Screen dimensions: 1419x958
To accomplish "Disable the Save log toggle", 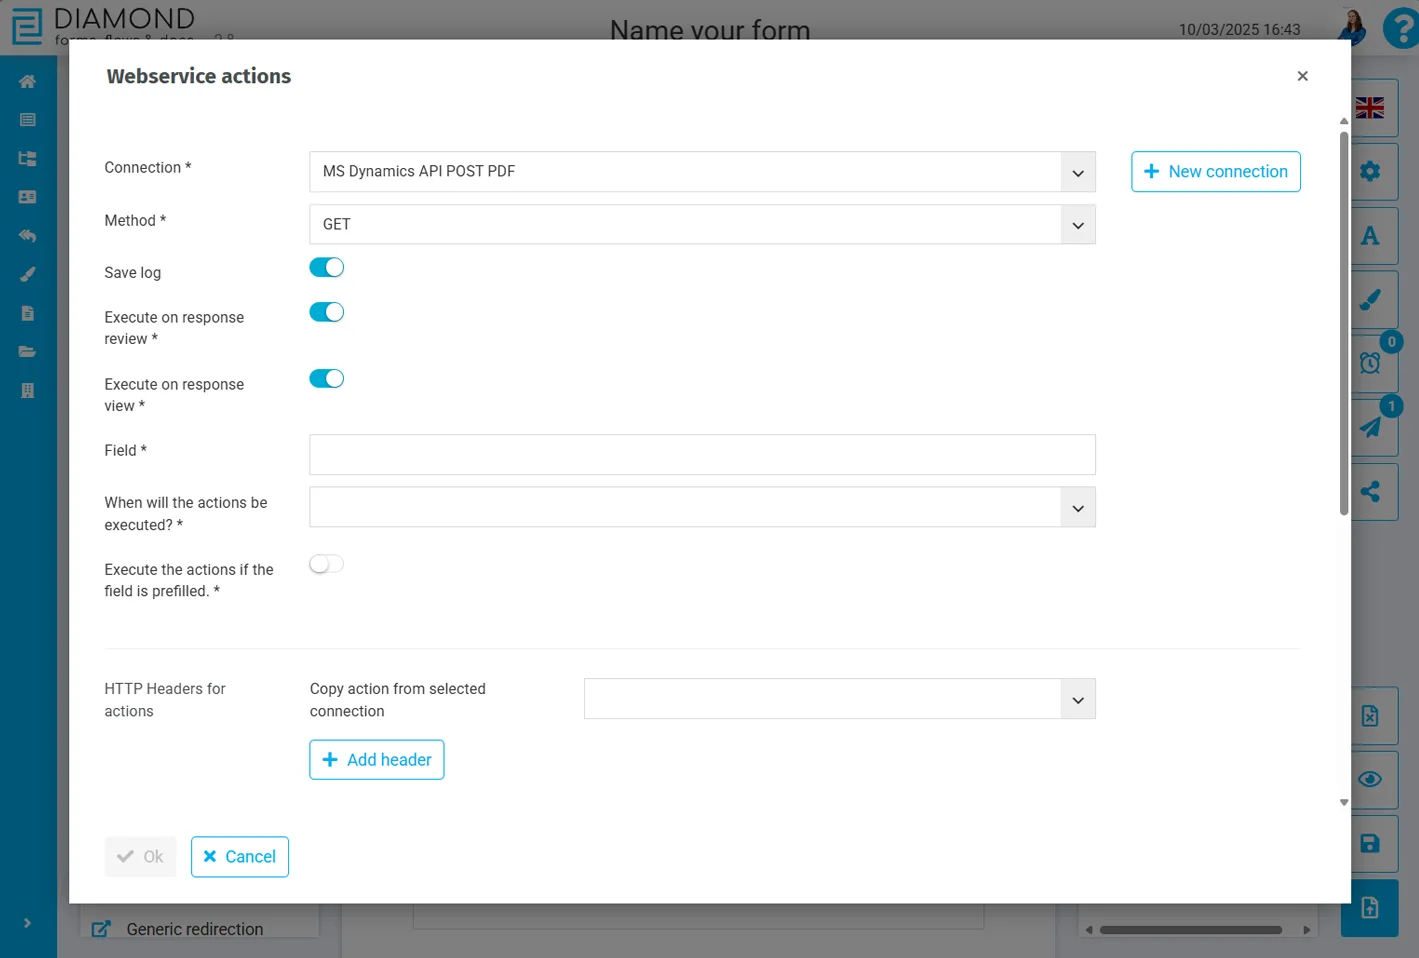I will (x=326, y=267).
